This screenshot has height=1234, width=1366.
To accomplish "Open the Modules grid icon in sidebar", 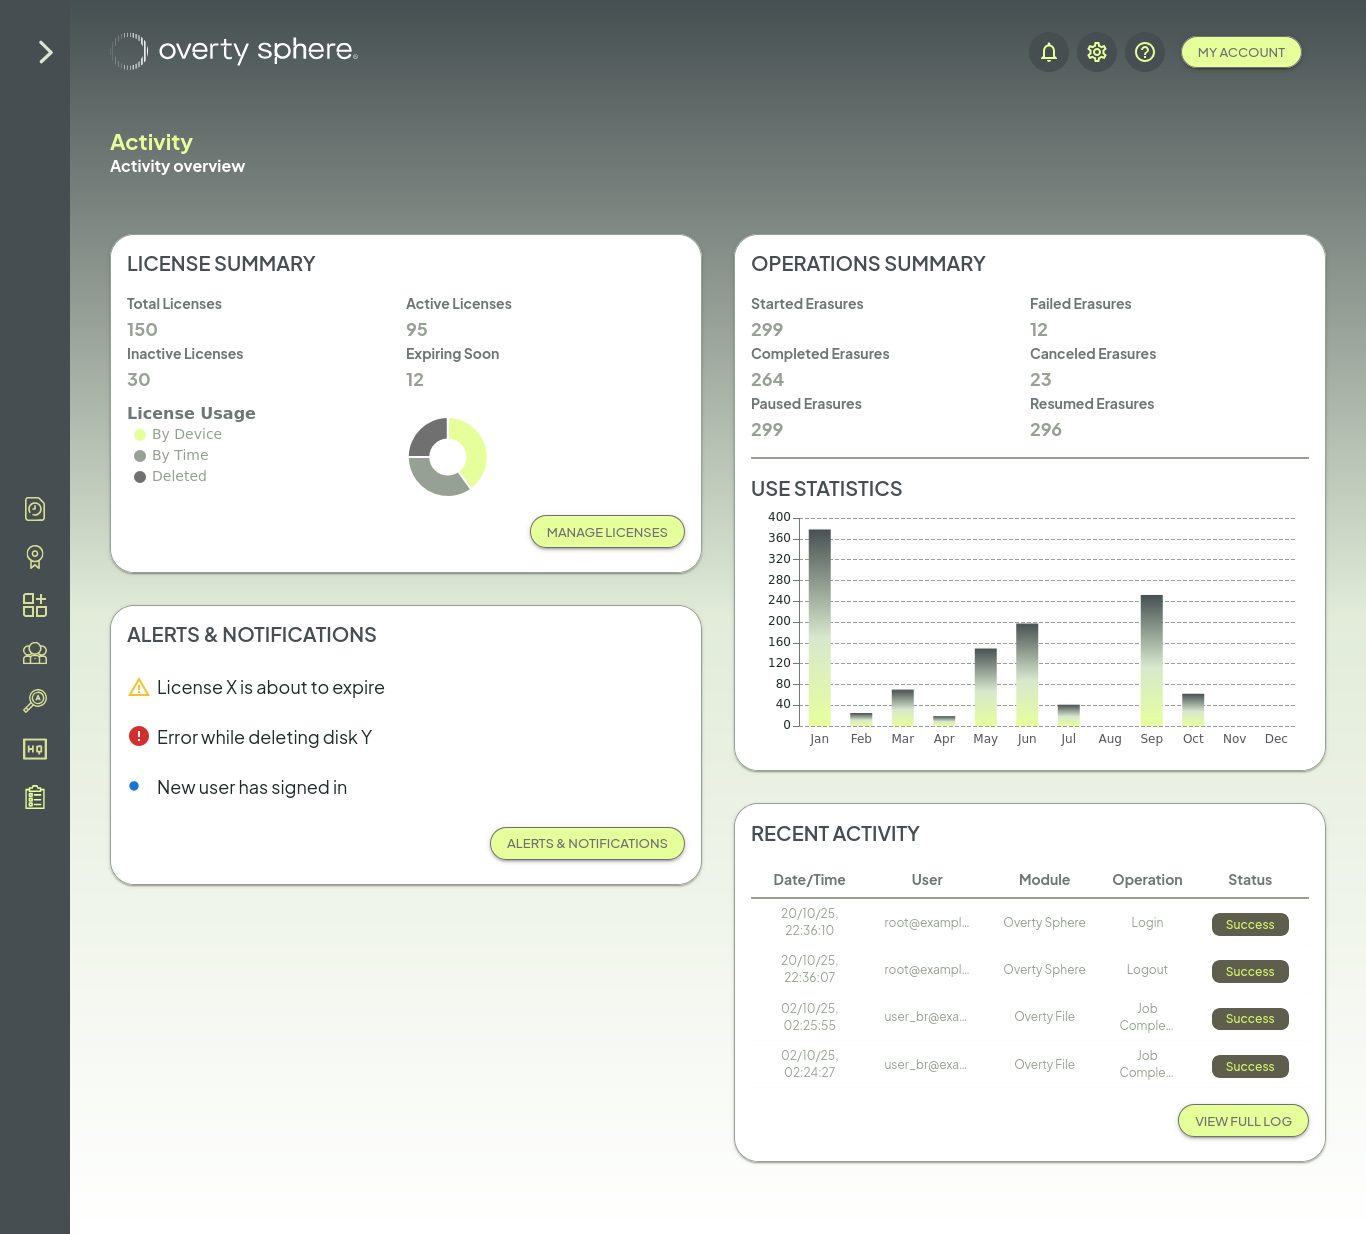I will click(34, 605).
